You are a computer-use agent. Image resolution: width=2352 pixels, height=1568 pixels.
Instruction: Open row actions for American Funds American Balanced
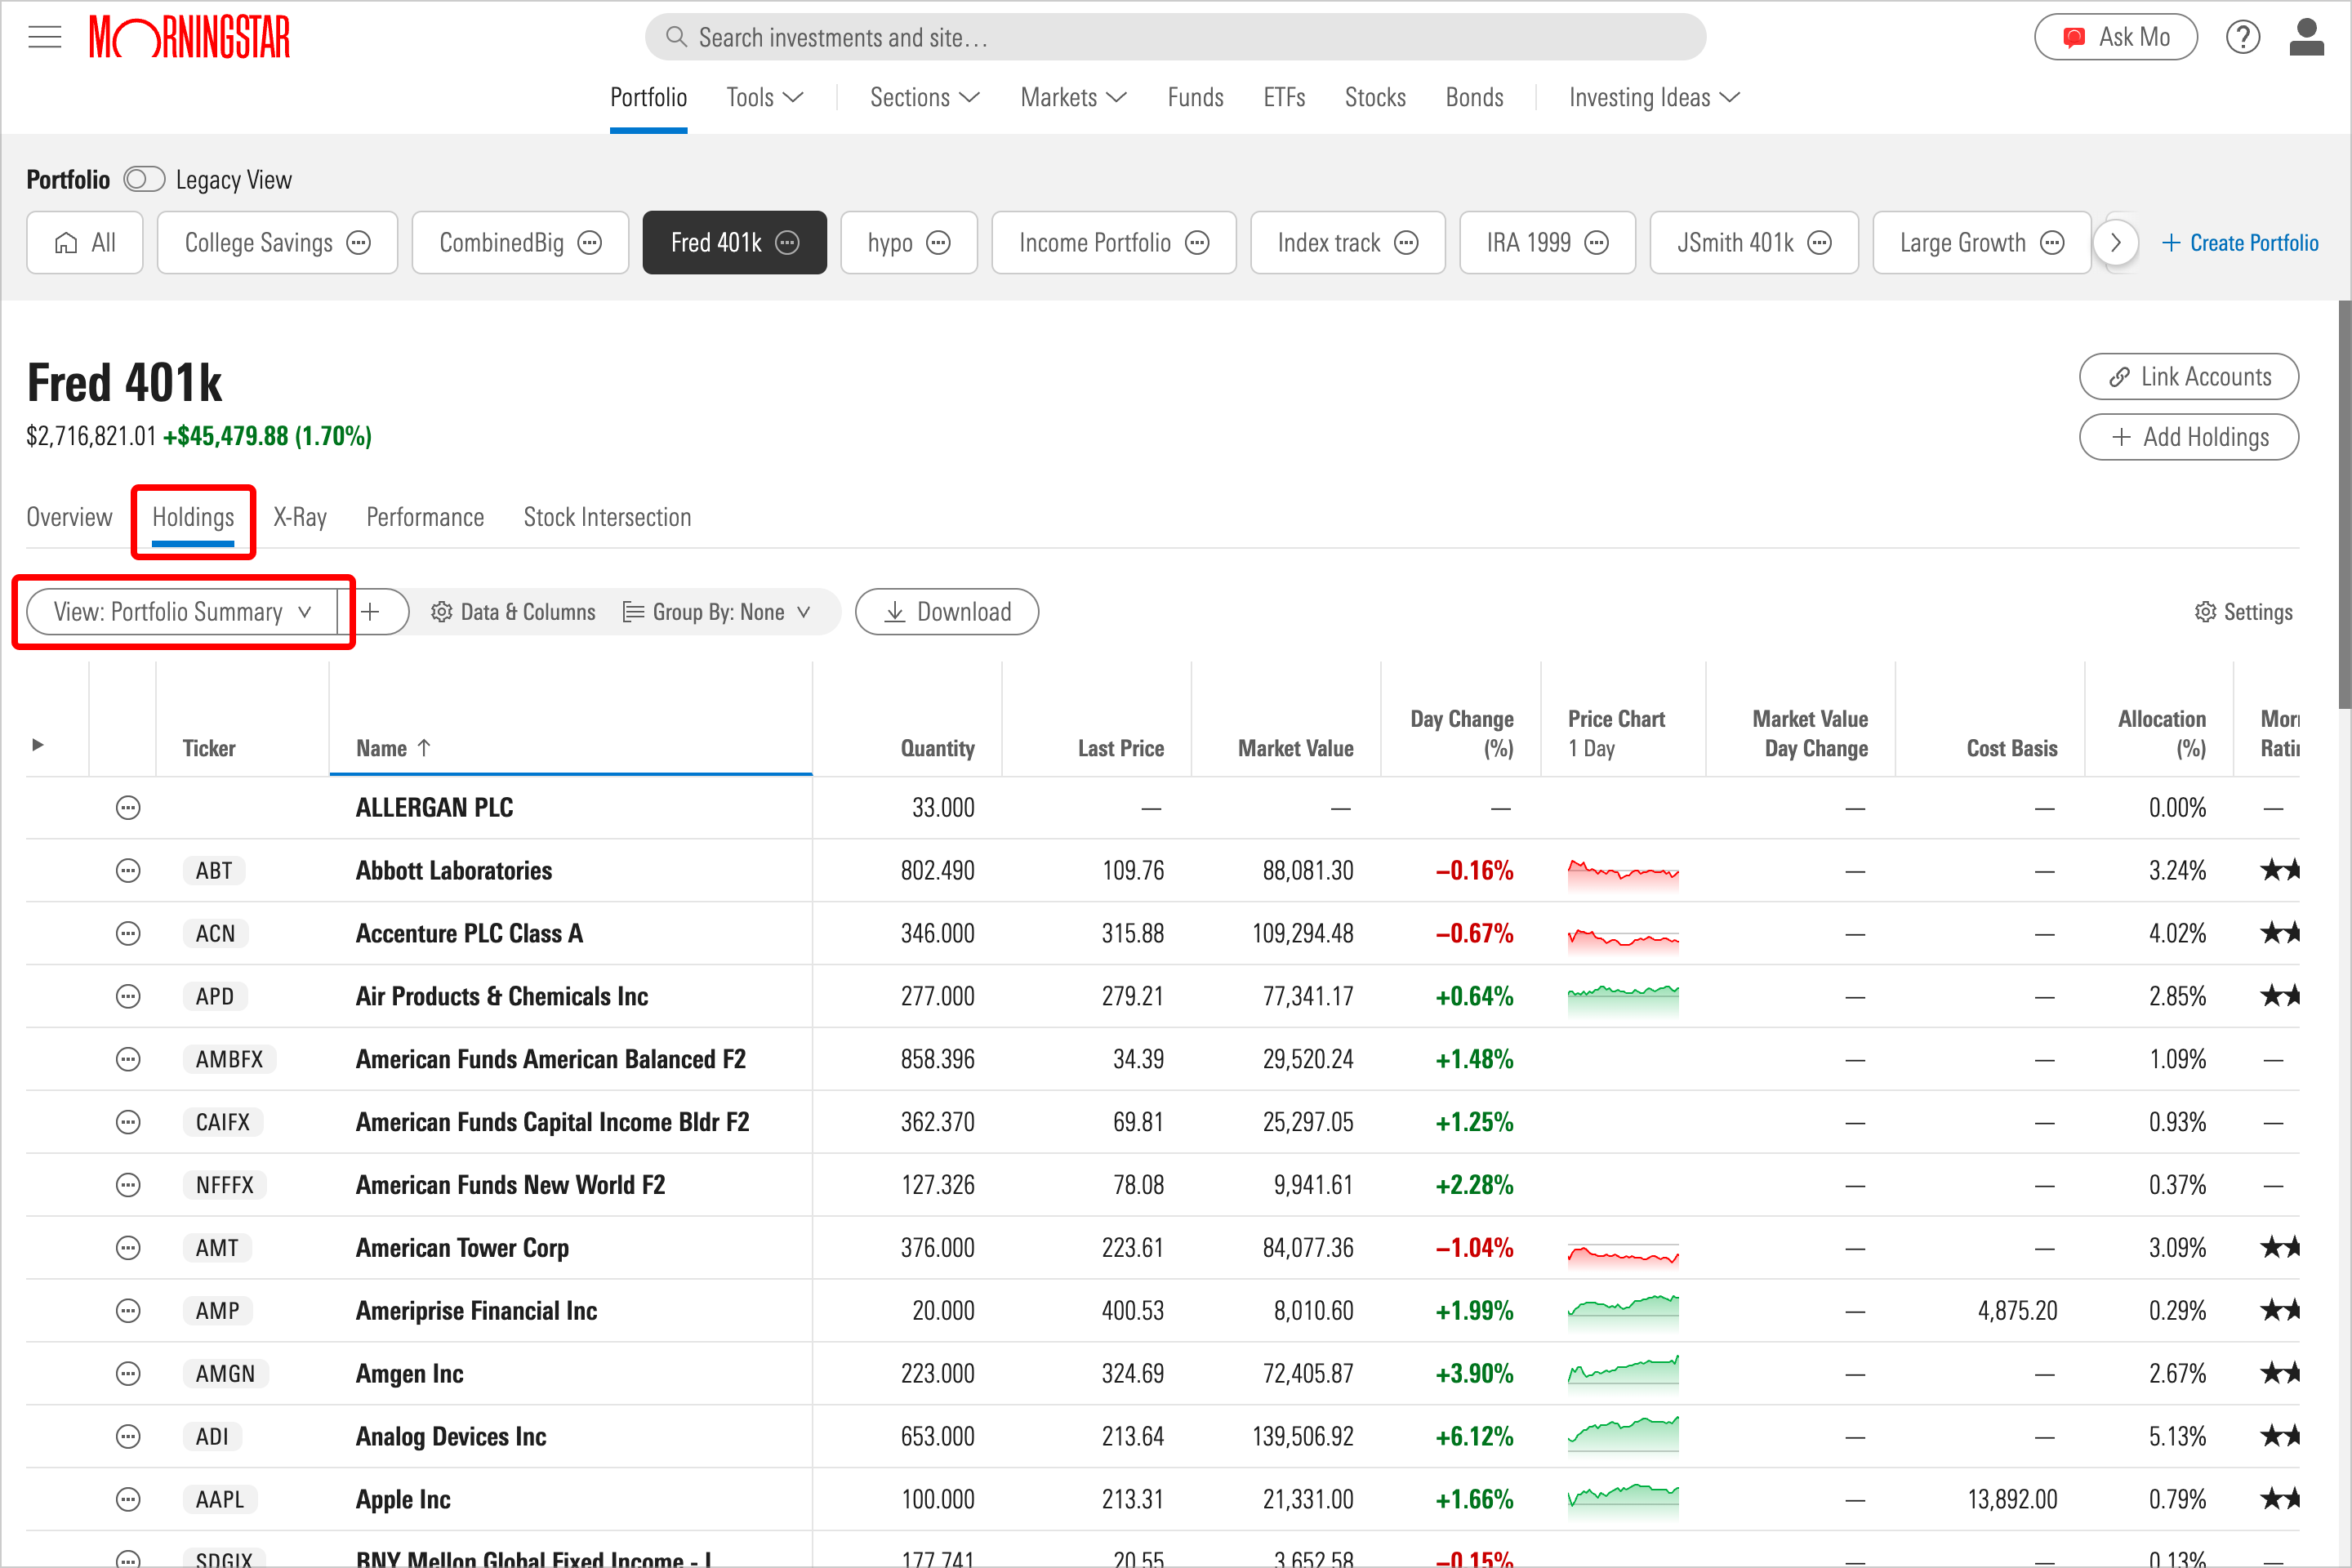tap(128, 1060)
